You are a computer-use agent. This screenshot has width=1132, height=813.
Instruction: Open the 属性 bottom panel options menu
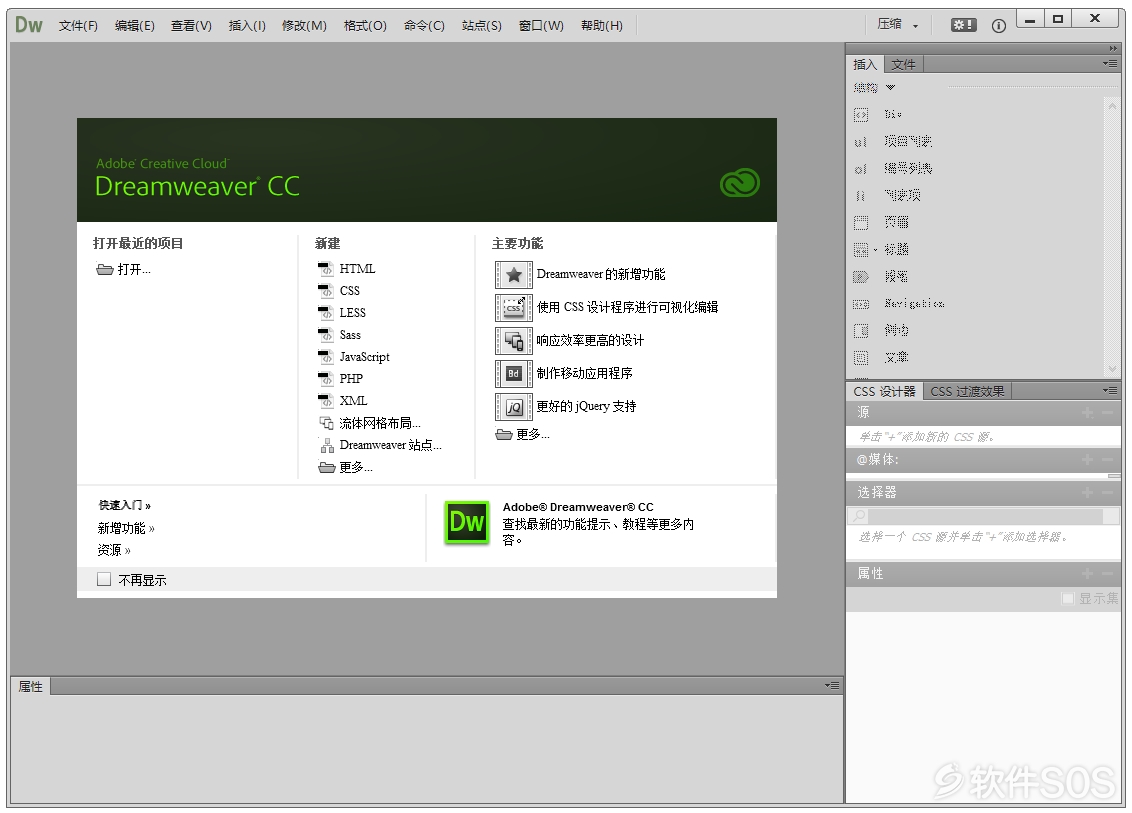[x=832, y=685]
